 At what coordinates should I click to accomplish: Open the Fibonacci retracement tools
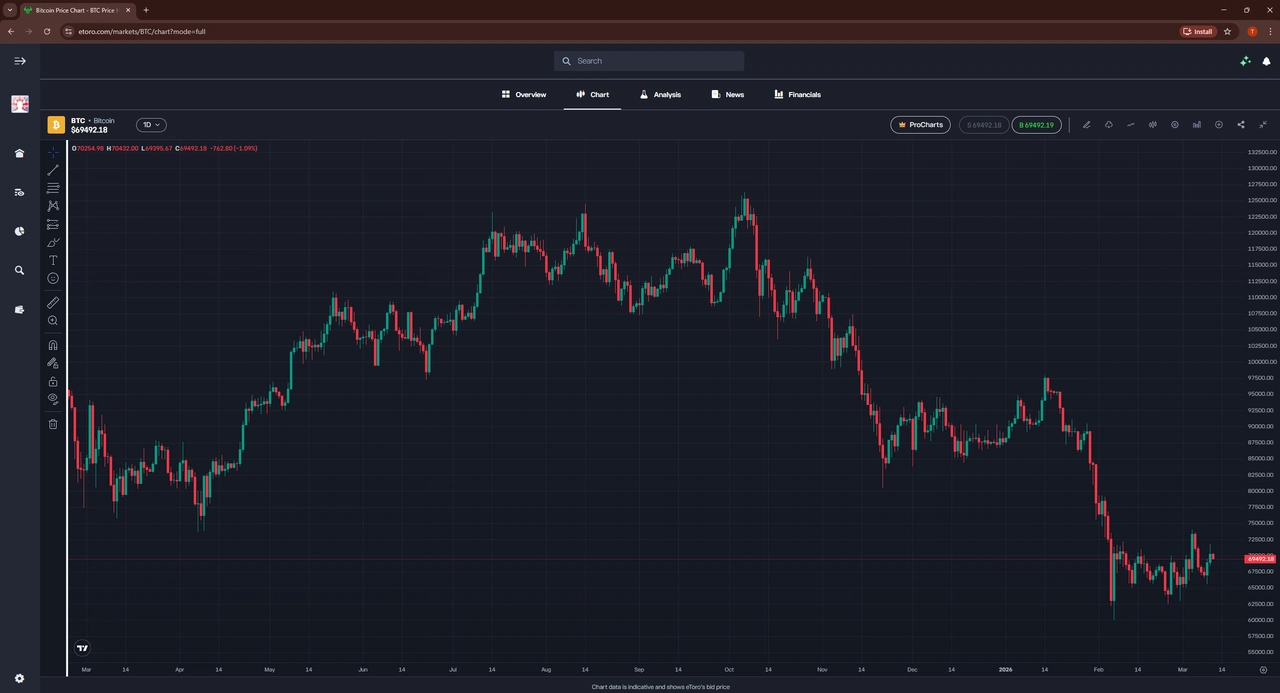point(53,188)
